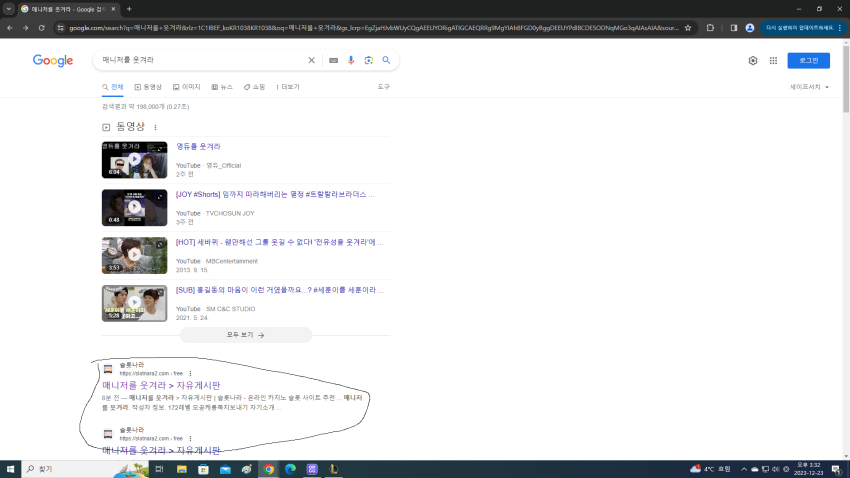Image resolution: width=850 pixels, height=478 pixels.
Task: Bookmark this page with the star
Action: (688, 28)
